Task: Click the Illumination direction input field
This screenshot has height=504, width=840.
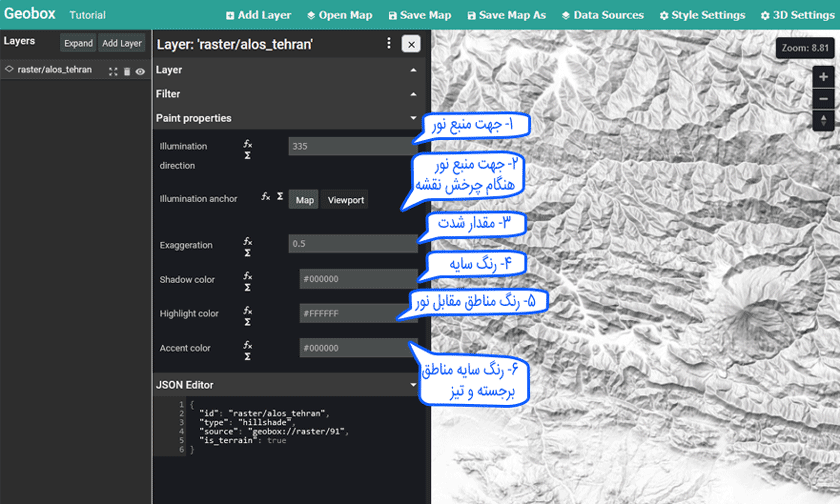Action: click(351, 146)
